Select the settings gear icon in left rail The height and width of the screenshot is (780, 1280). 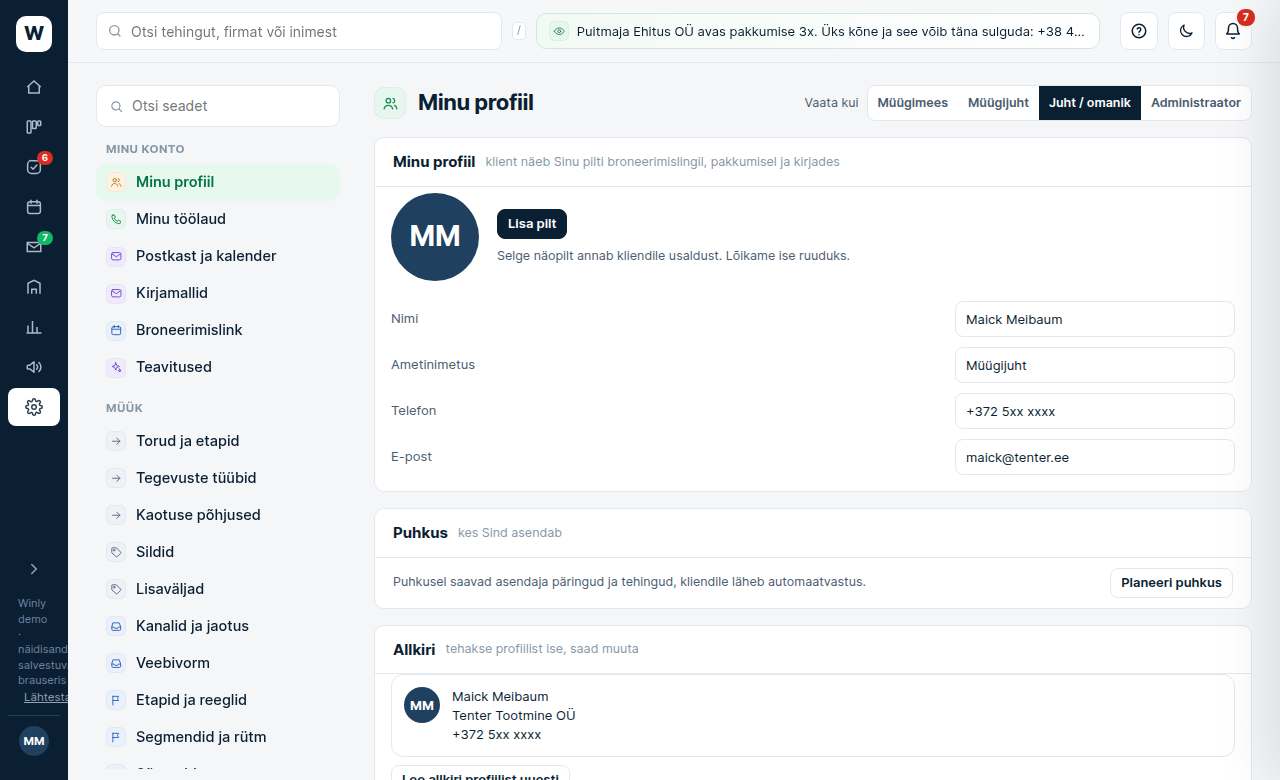34,407
